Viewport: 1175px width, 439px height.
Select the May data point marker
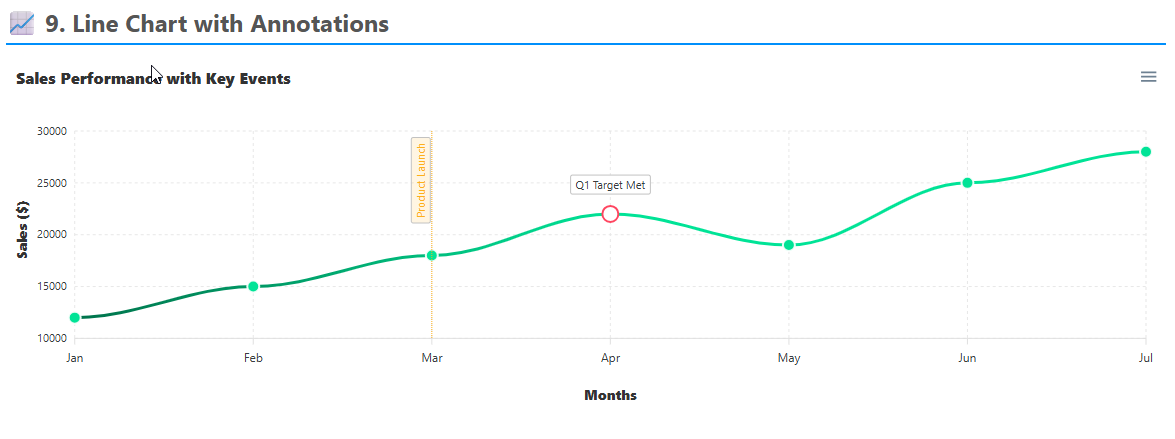pos(789,245)
